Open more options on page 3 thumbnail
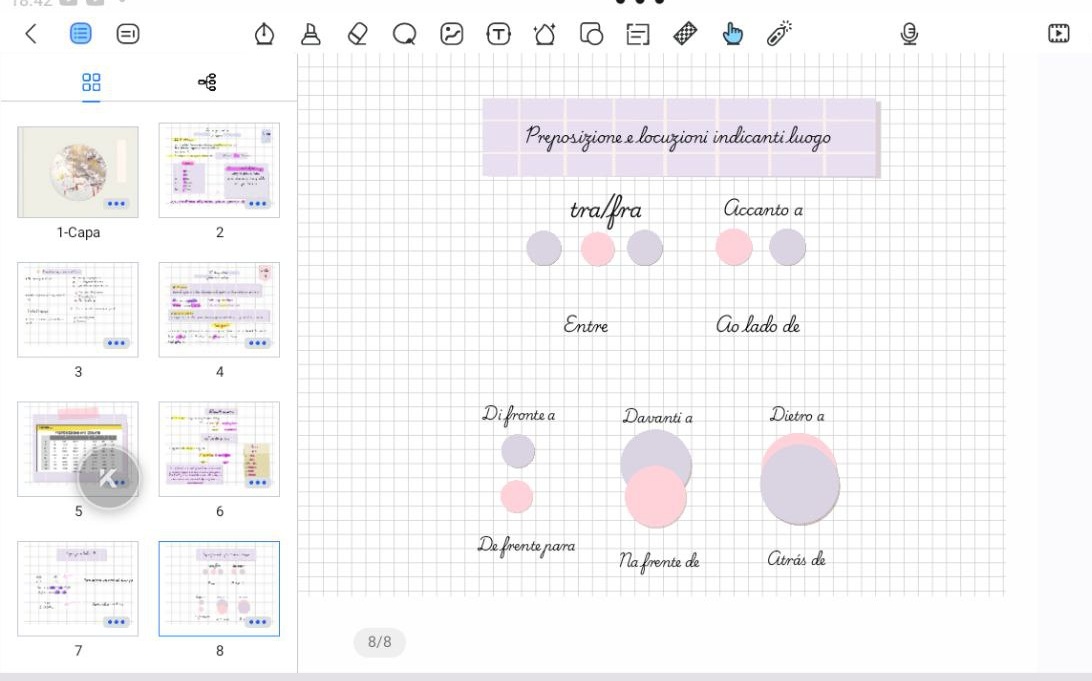Viewport: 1092px width, 681px height. click(x=116, y=343)
